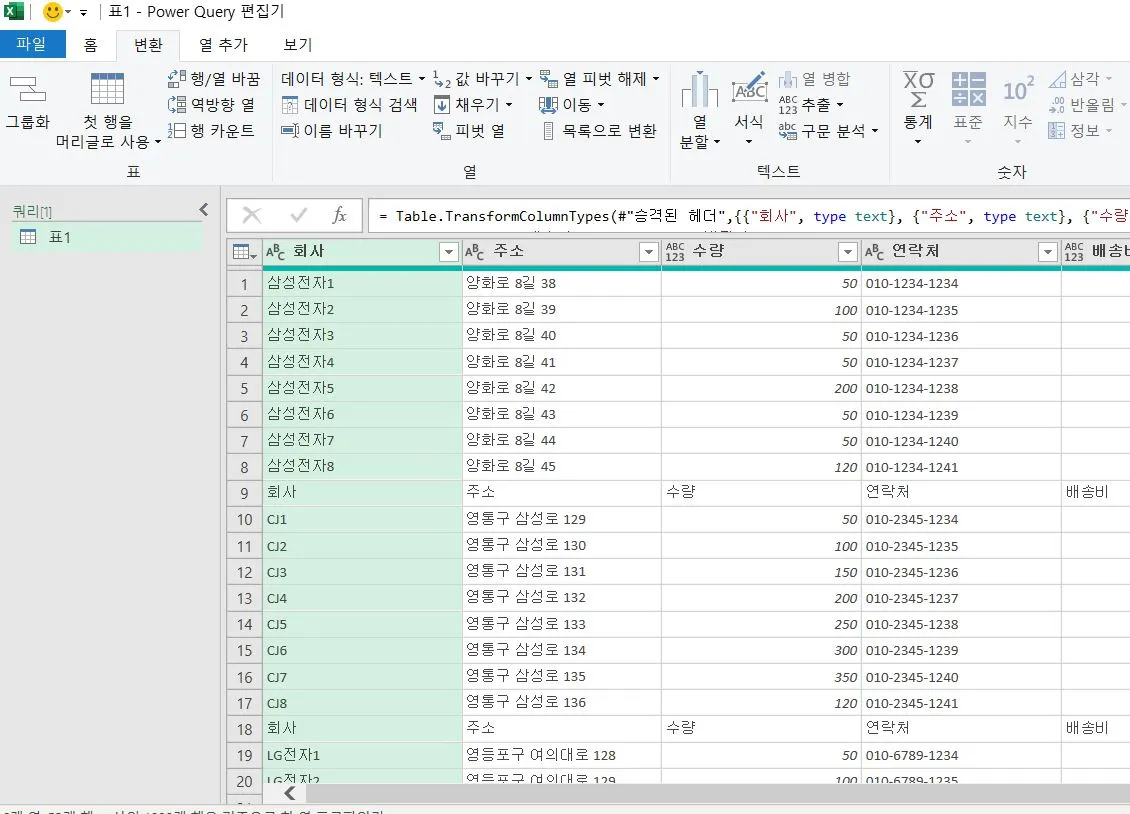The image size is (1130, 814).
Task: Switch to the Transform (변환) tab
Action: coord(148,45)
